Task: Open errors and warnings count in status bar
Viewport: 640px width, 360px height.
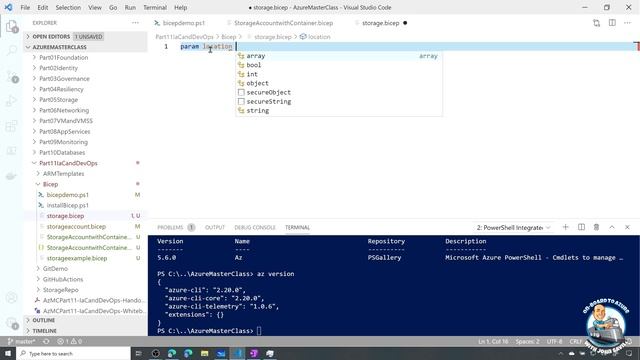Action: click(x=69, y=341)
